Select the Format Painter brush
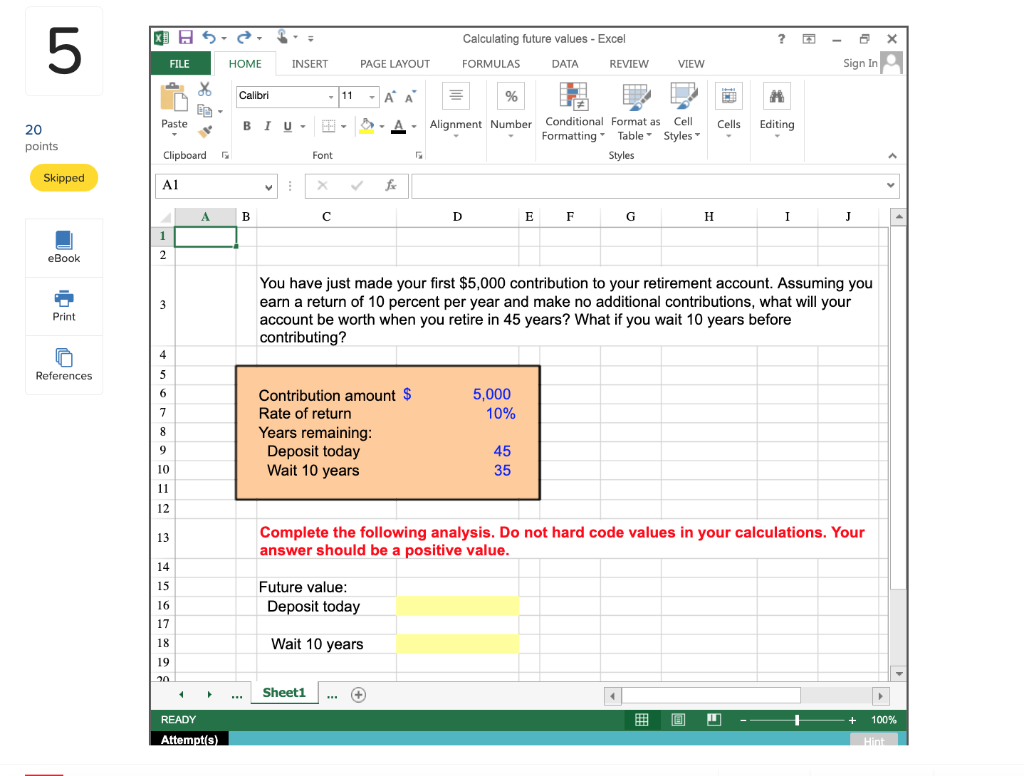The image size is (1024, 776). (x=205, y=132)
